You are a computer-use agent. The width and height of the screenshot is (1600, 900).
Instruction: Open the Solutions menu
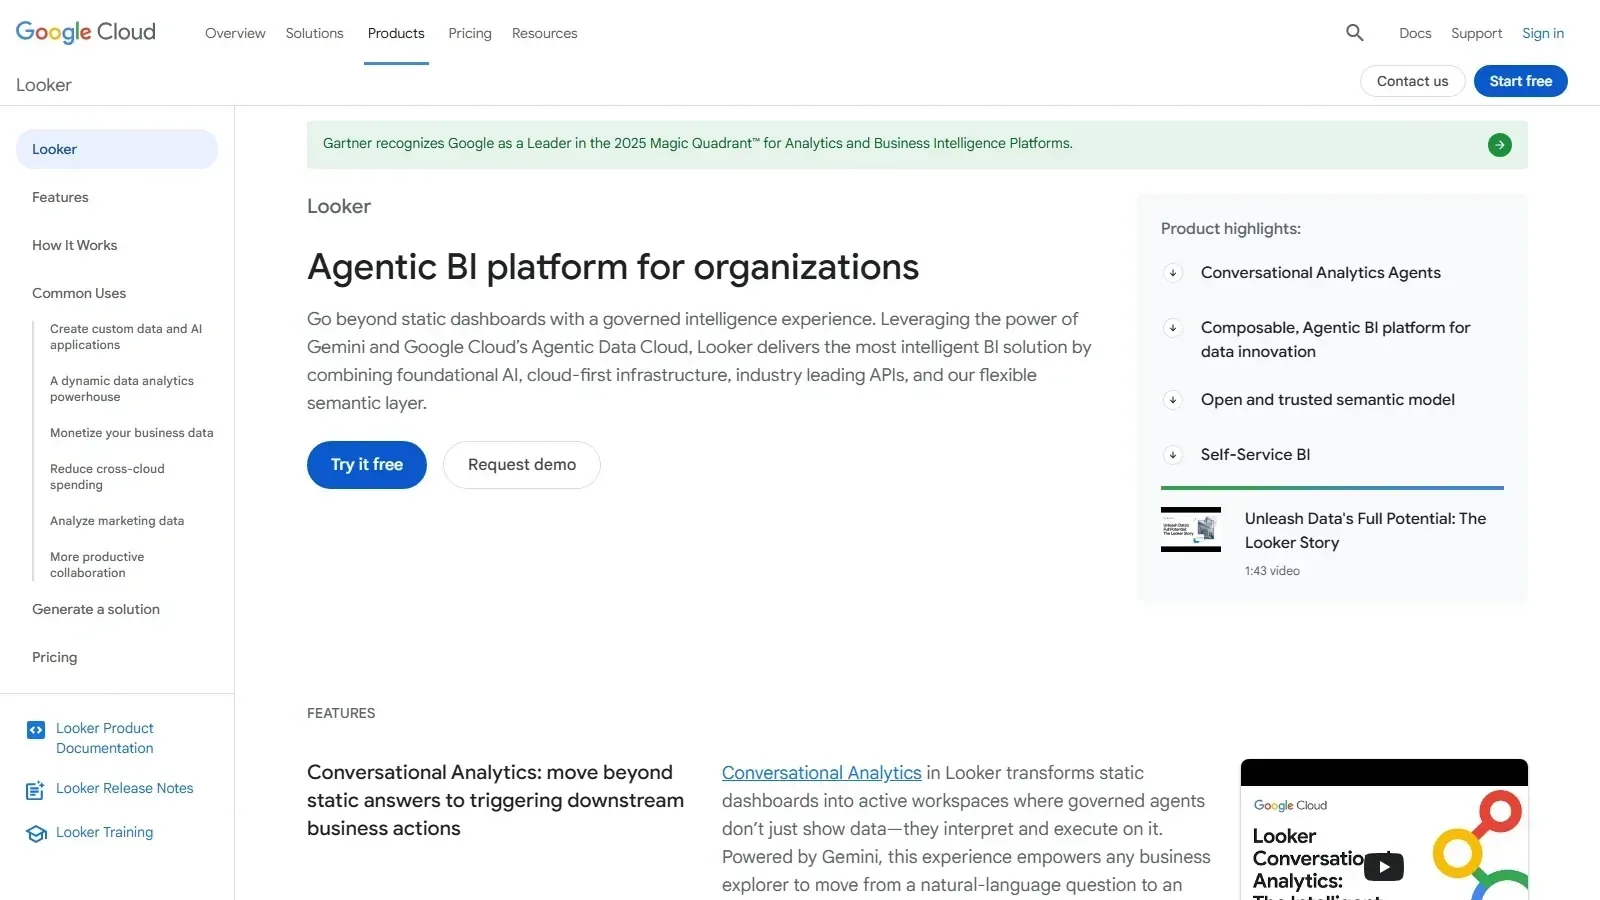click(314, 33)
